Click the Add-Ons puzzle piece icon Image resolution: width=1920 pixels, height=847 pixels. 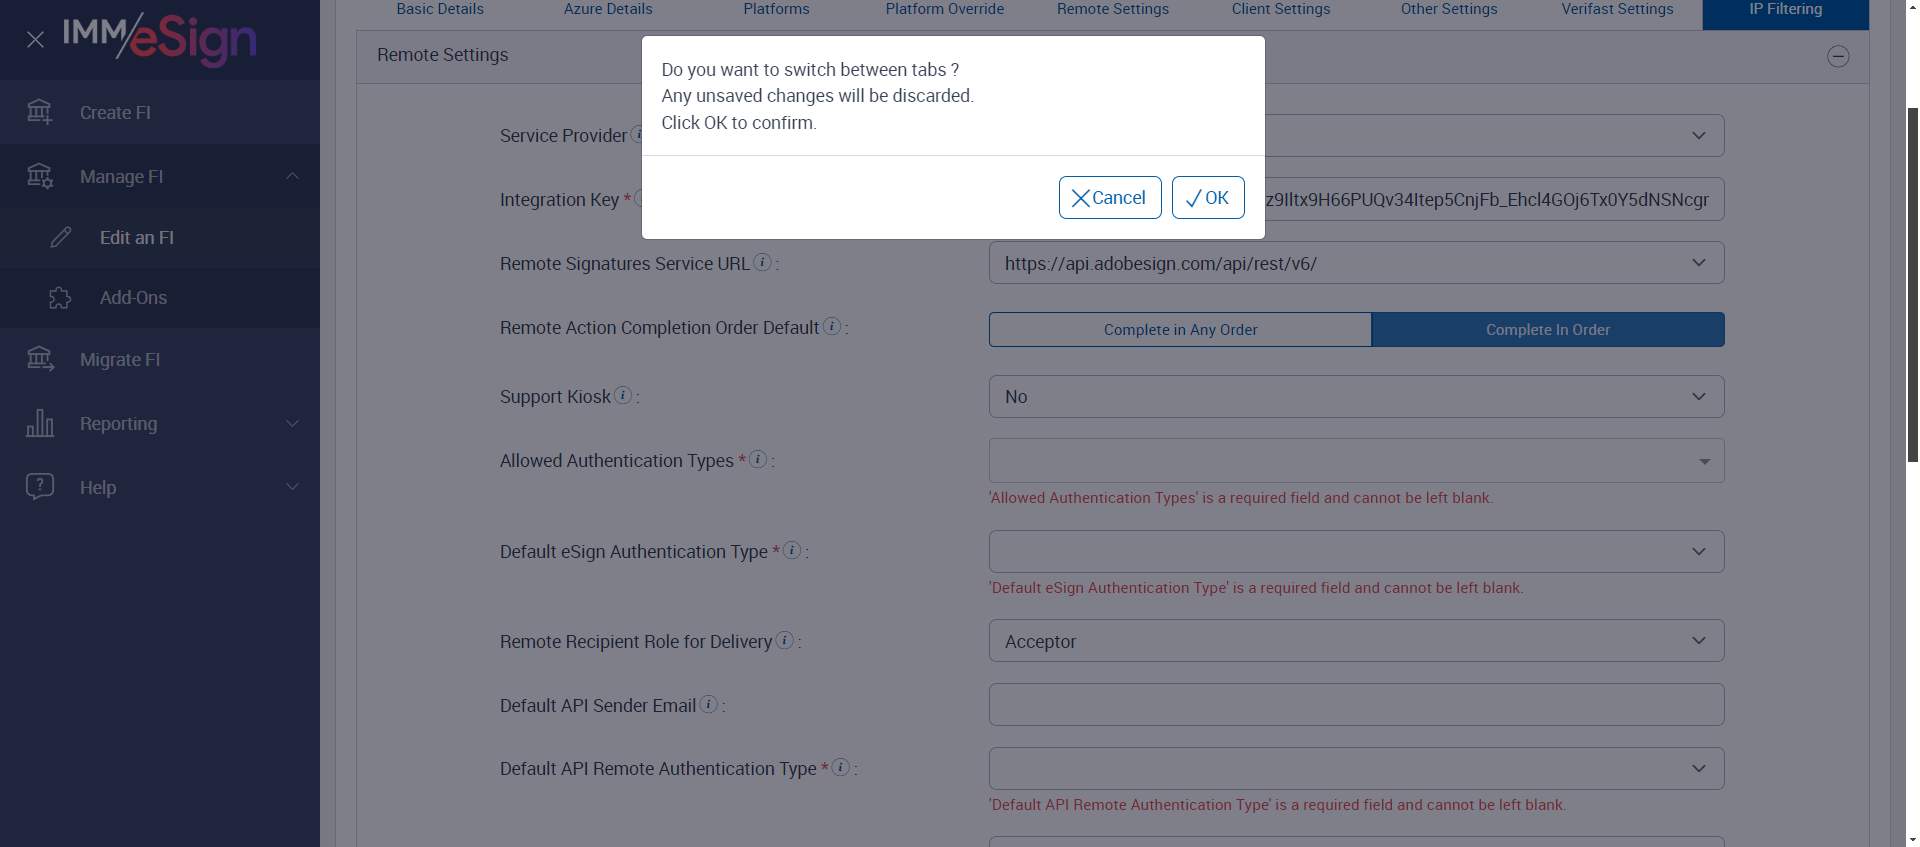(60, 298)
